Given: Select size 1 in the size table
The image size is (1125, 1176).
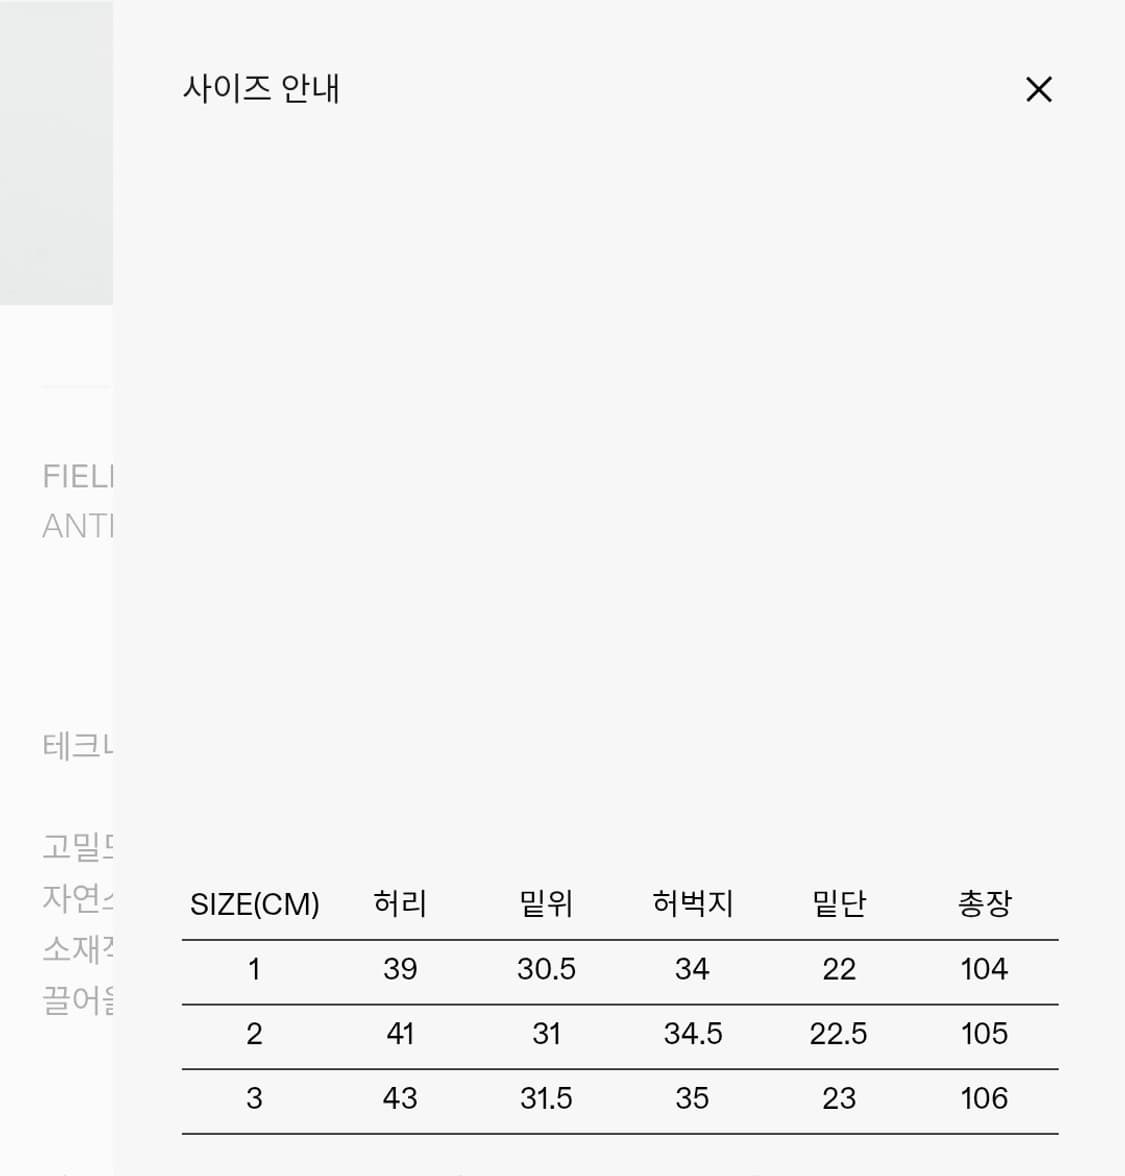Looking at the screenshot, I should [255, 969].
